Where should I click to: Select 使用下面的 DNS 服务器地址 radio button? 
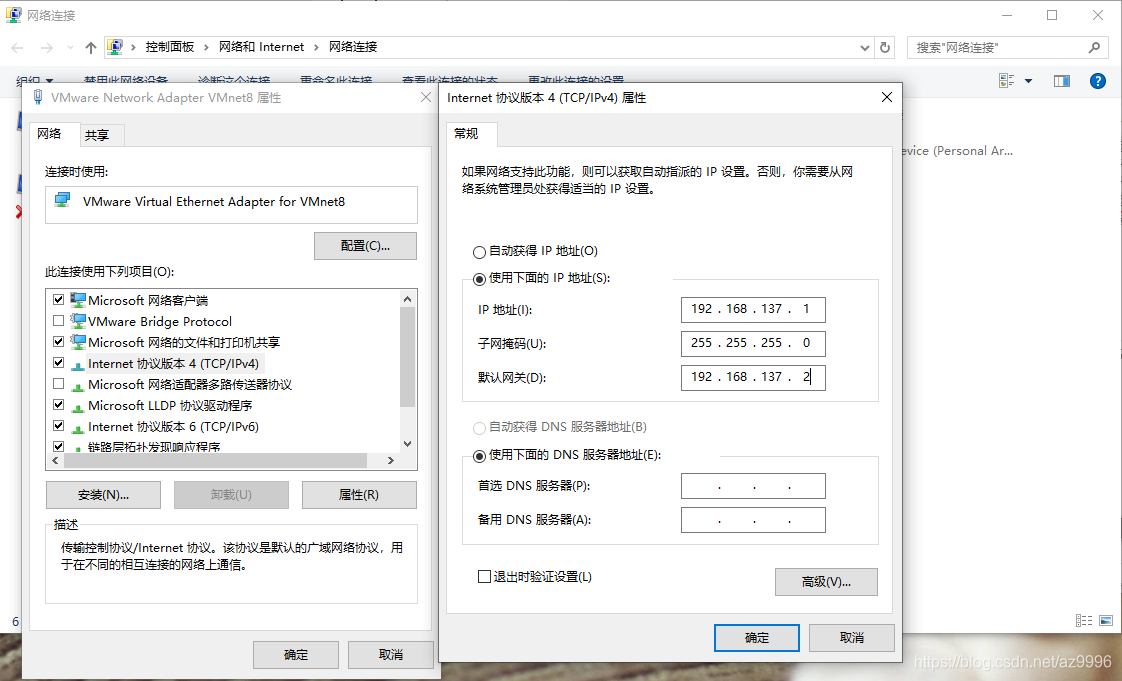tap(479, 456)
